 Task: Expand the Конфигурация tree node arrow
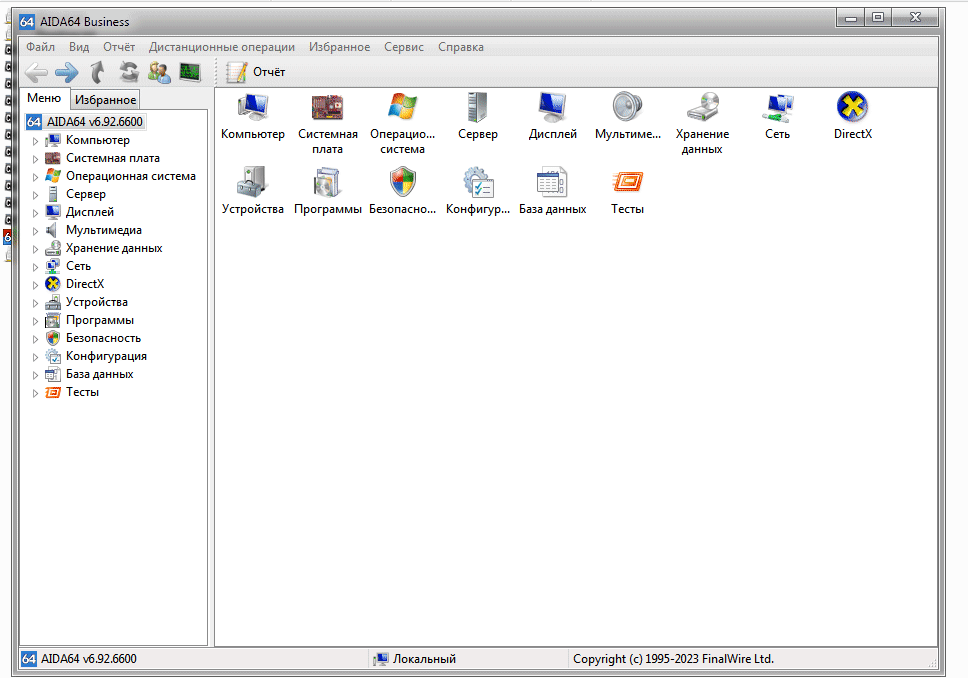(x=35, y=357)
